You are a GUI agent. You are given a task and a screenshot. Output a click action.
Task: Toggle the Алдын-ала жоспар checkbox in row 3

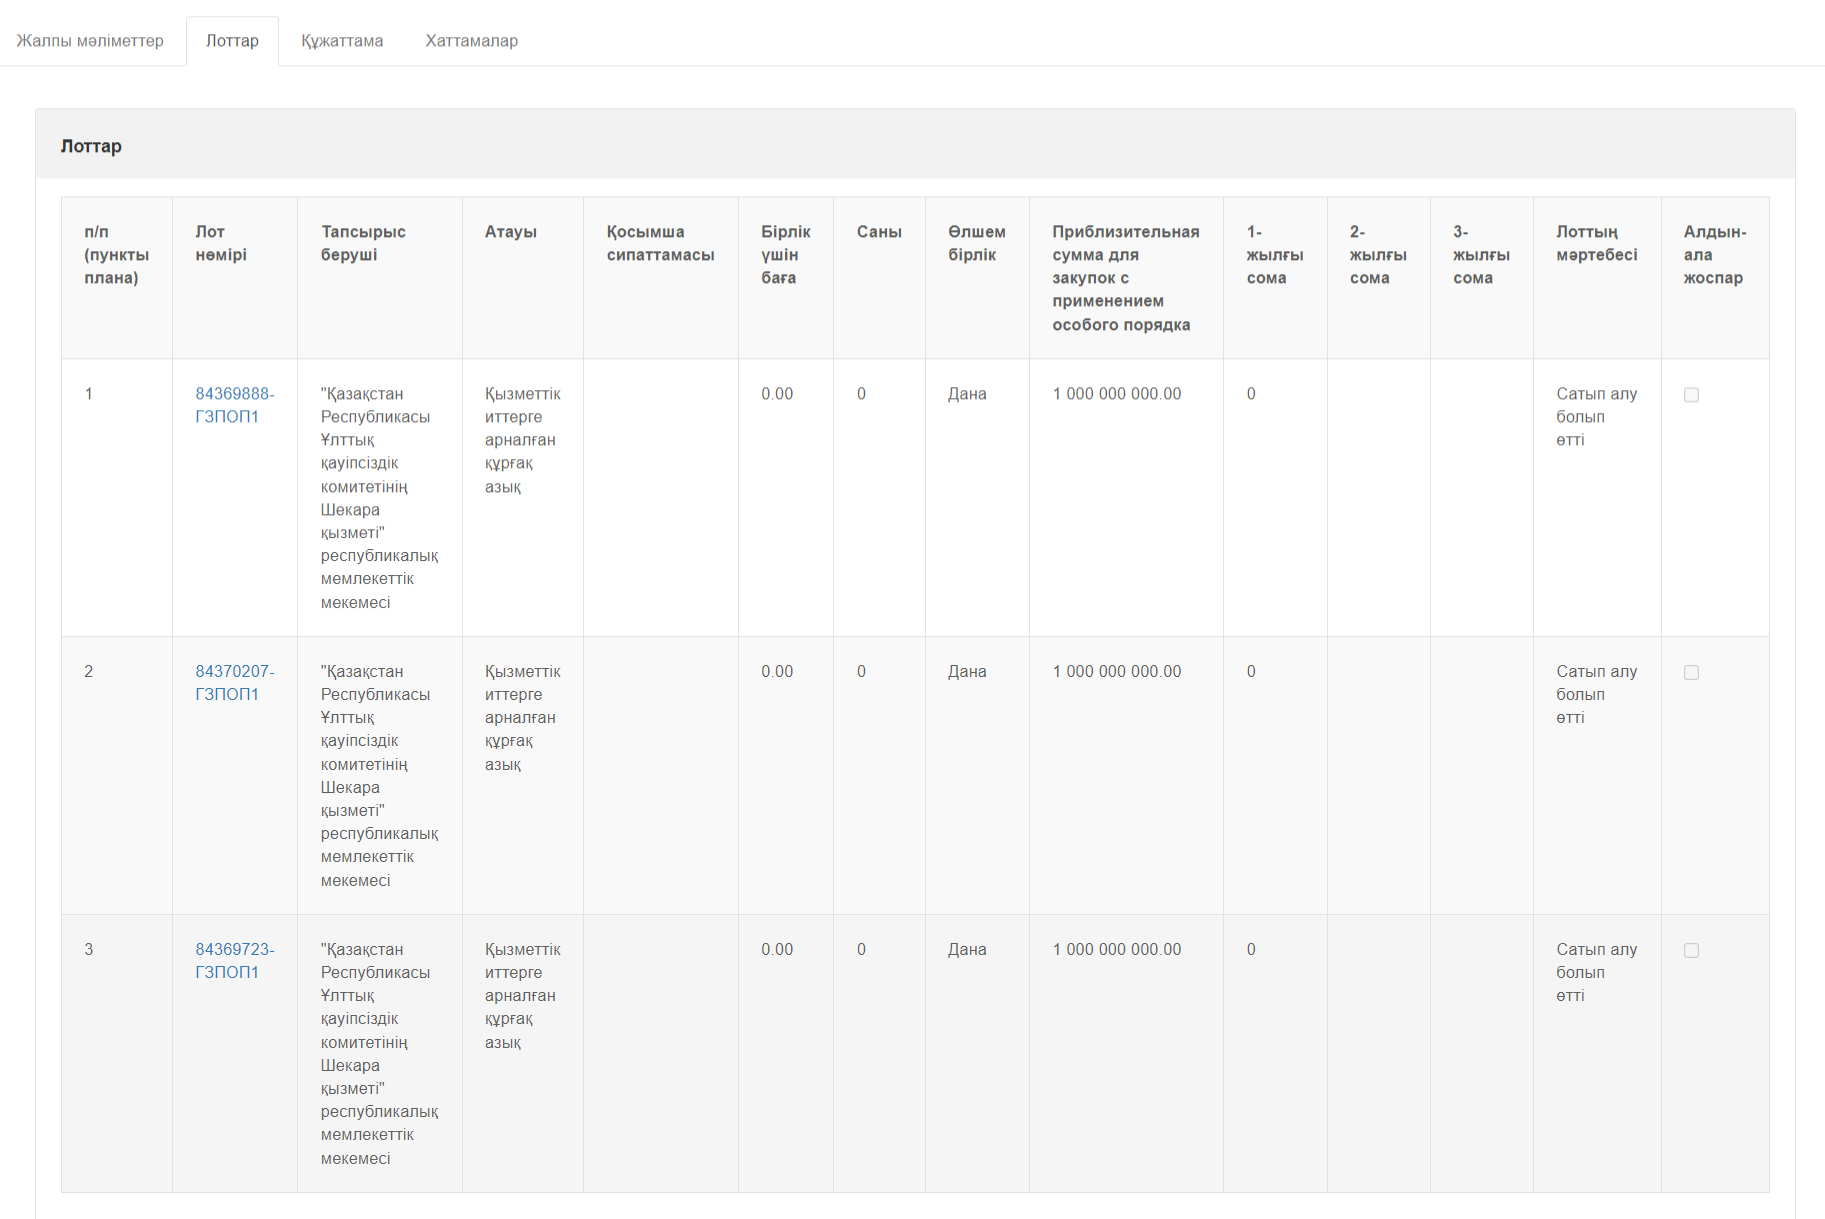[1691, 951]
